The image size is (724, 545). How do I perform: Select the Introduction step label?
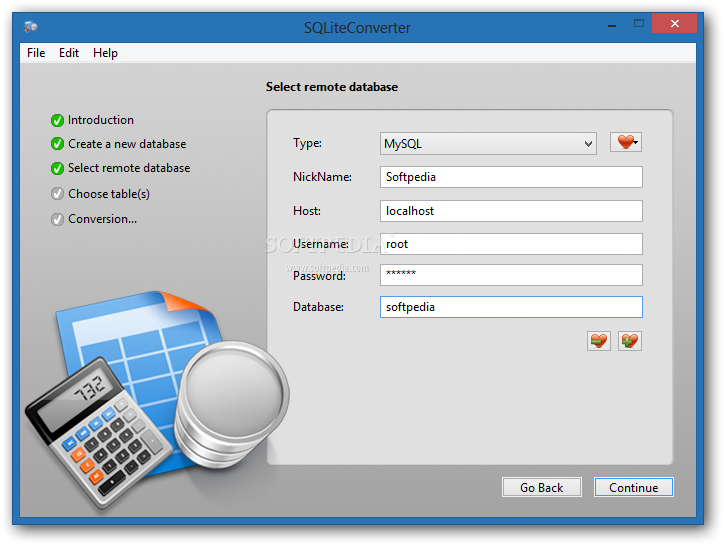101,120
